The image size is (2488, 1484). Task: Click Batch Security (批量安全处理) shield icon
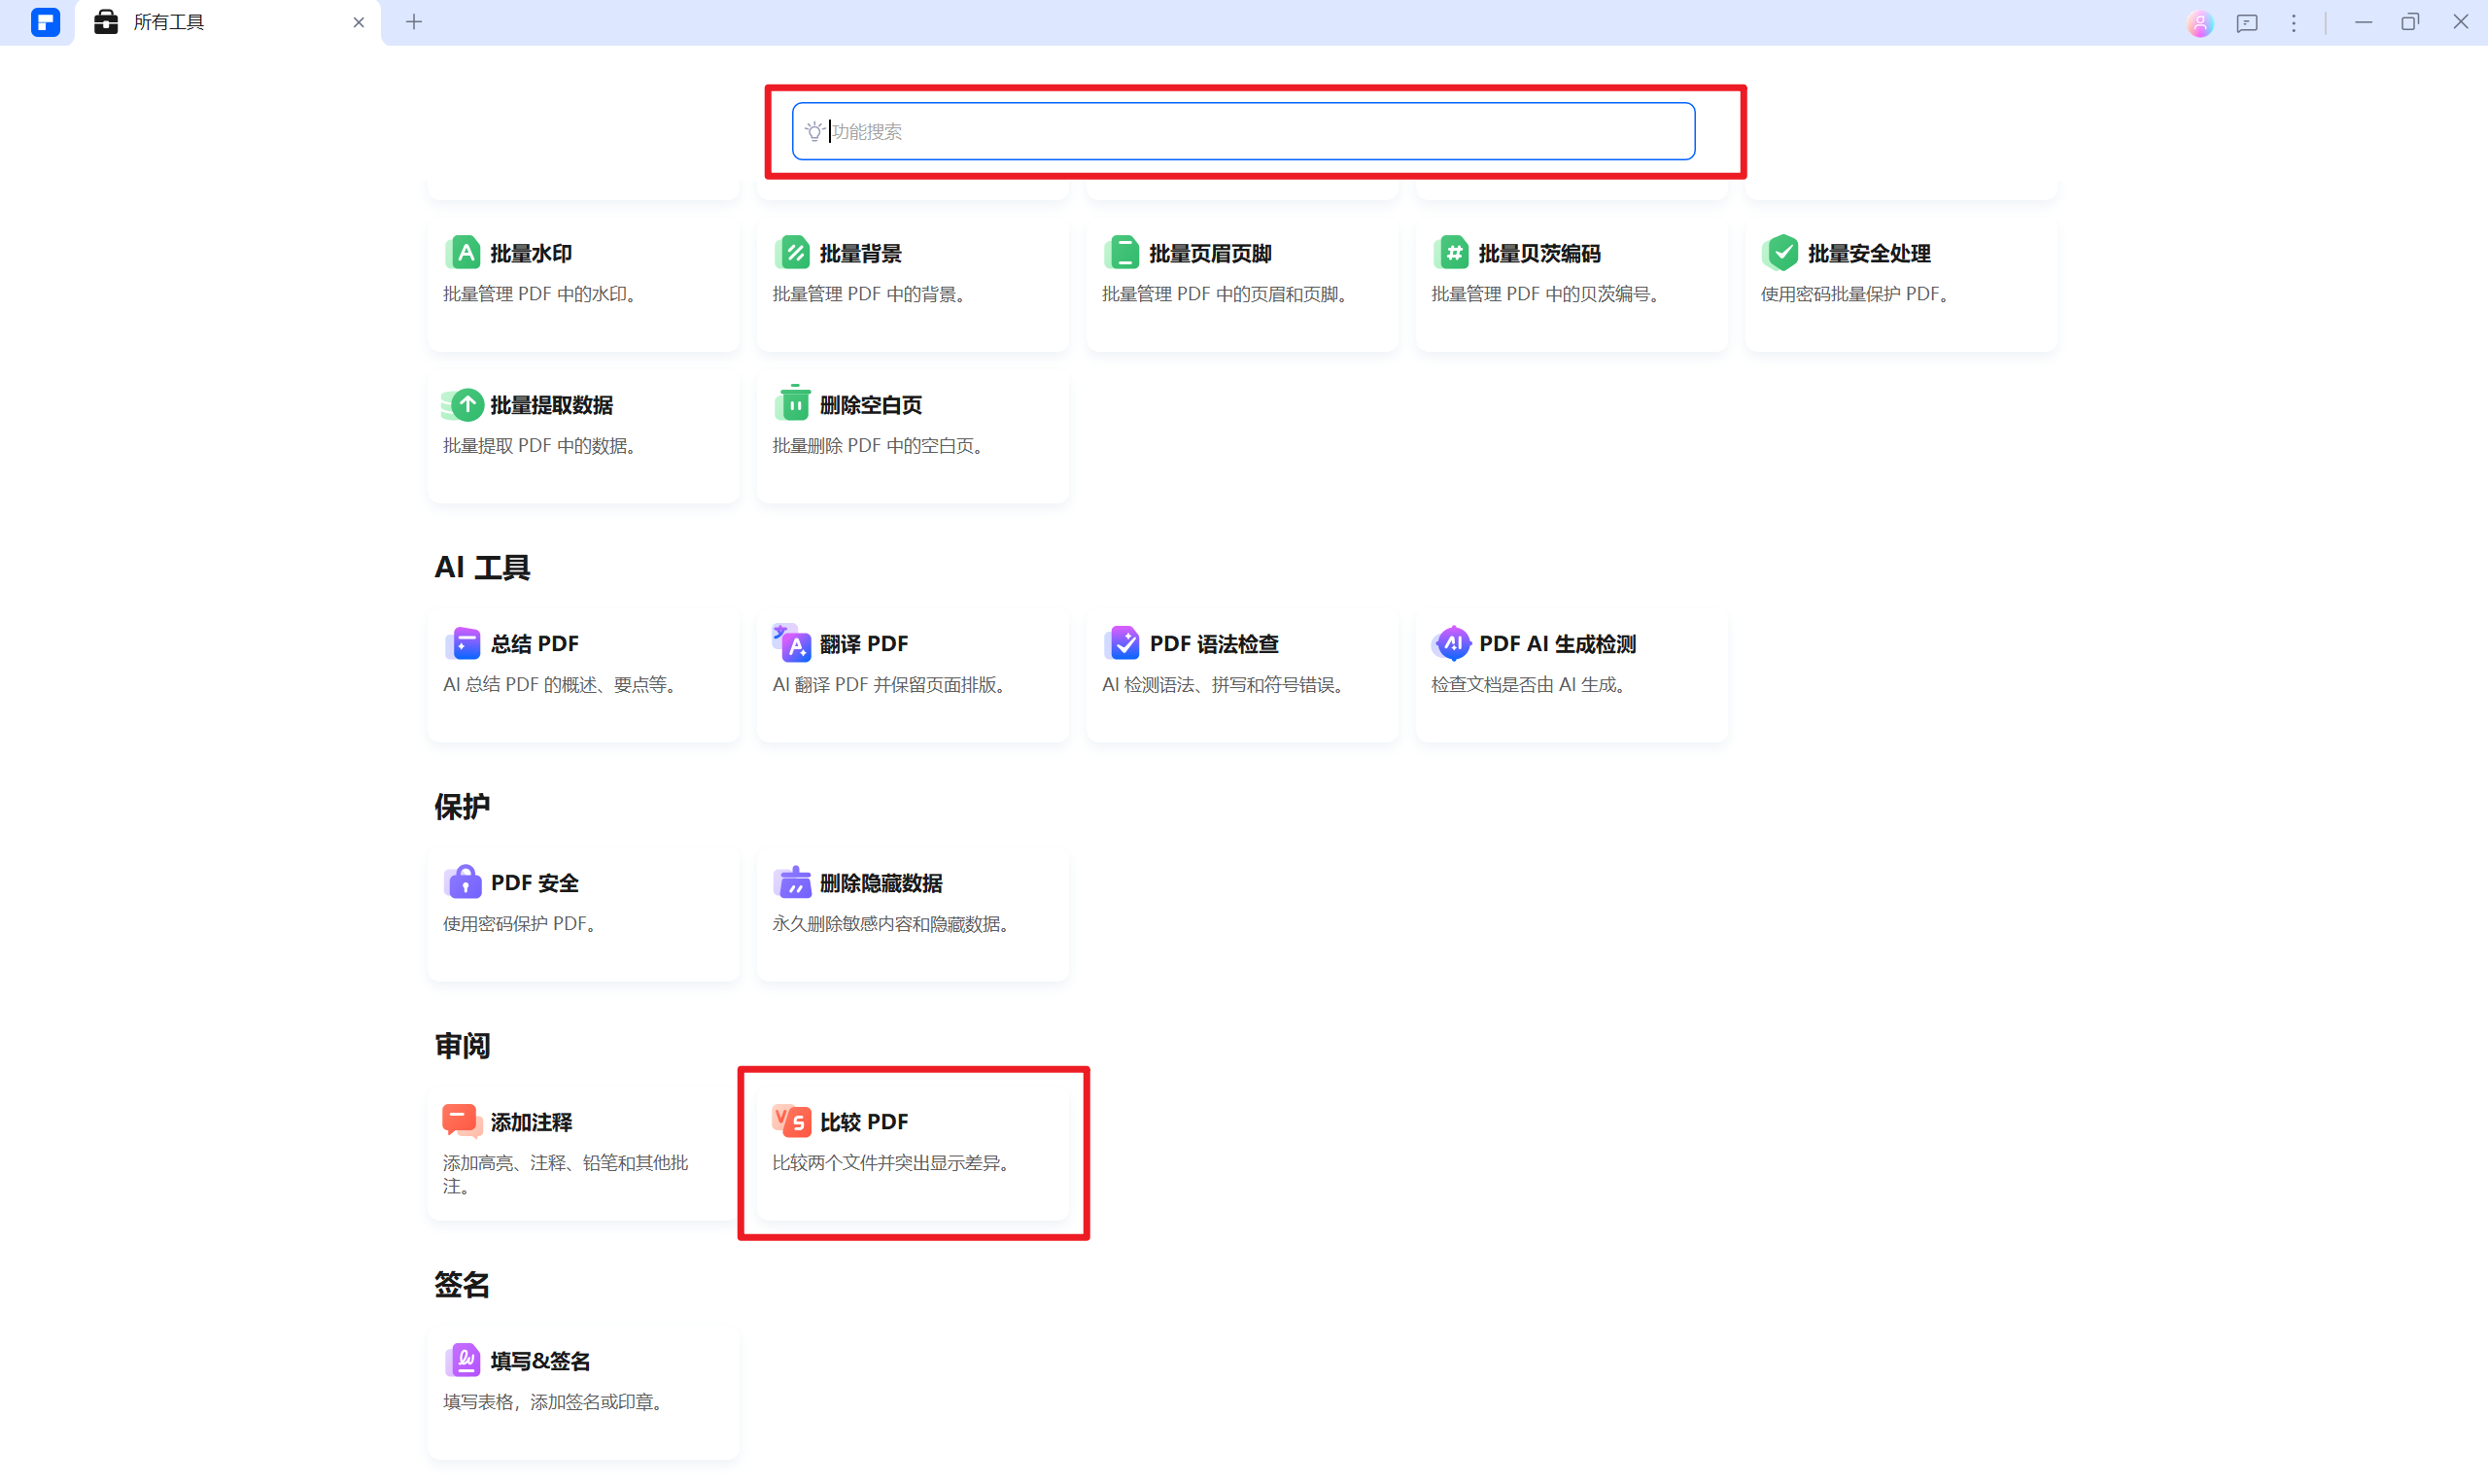[x=1781, y=253]
